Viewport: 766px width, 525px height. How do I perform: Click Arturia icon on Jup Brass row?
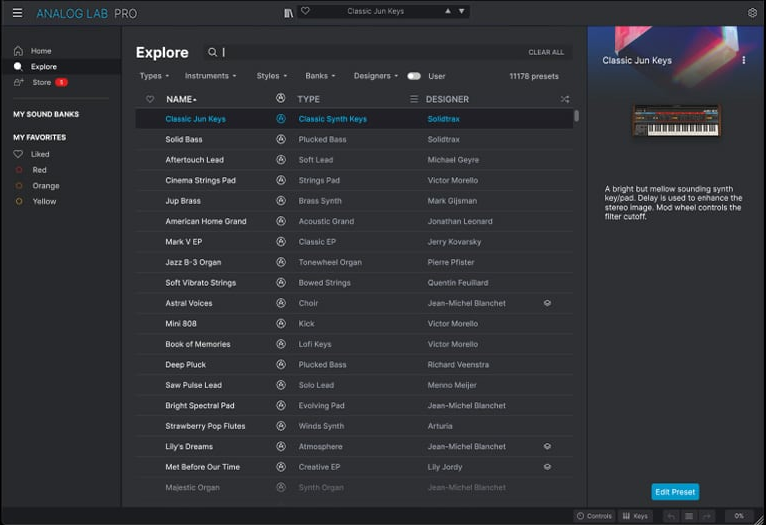coord(281,201)
